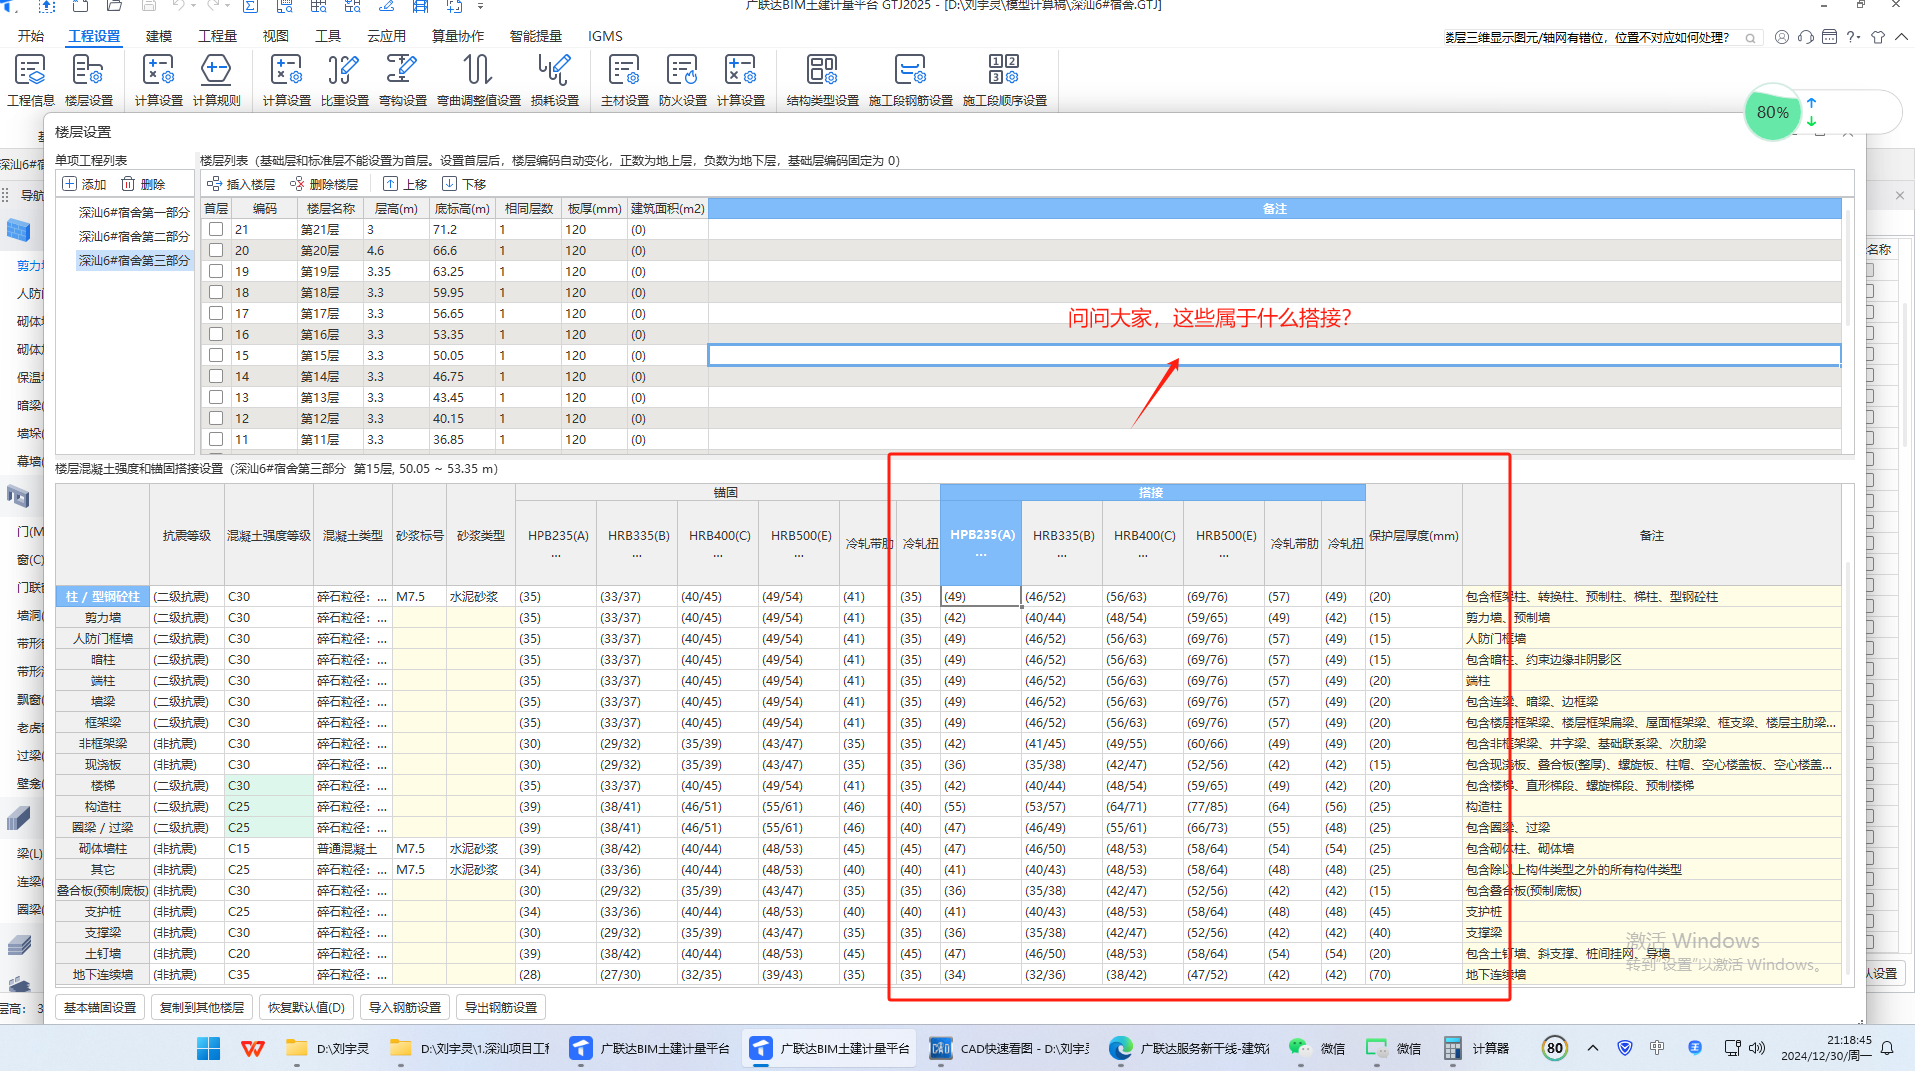The width and height of the screenshot is (1915, 1071).
Task: Click 基本锚固设置 button
Action: pyautogui.click(x=100, y=1008)
